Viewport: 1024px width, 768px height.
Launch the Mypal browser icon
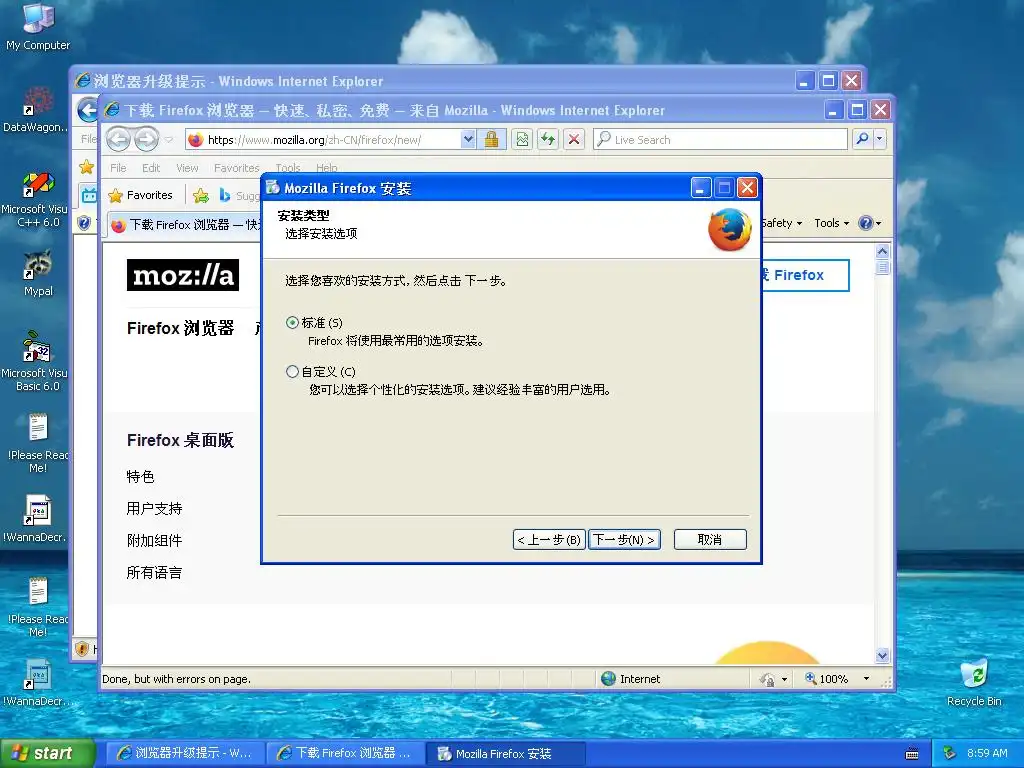[38, 273]
